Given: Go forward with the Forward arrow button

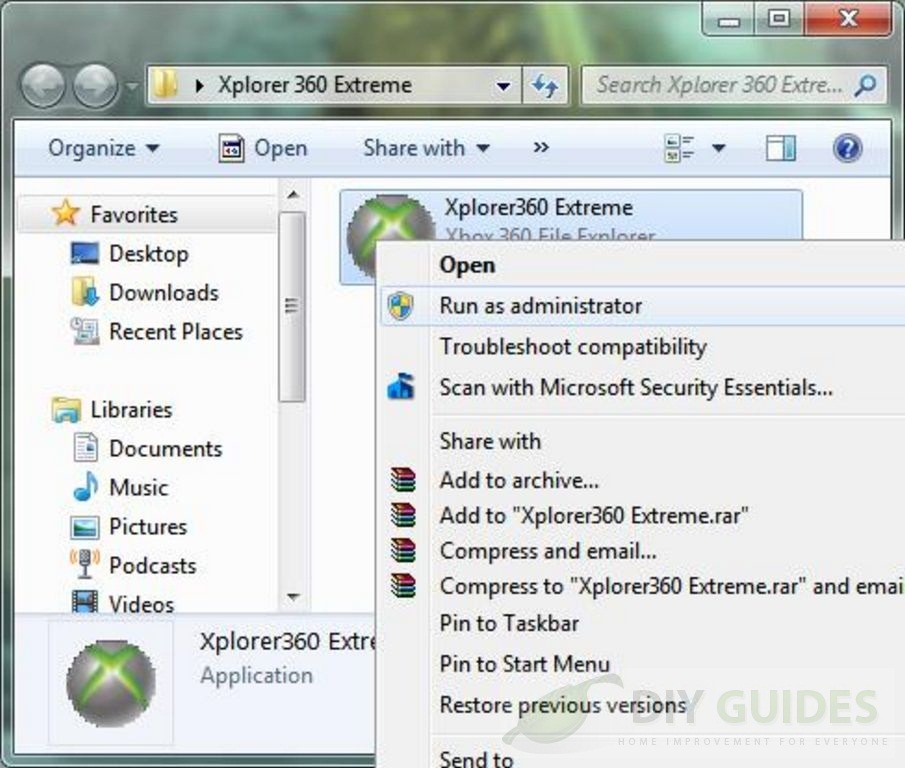Looking at the screenshot, I should click(96, 85).
